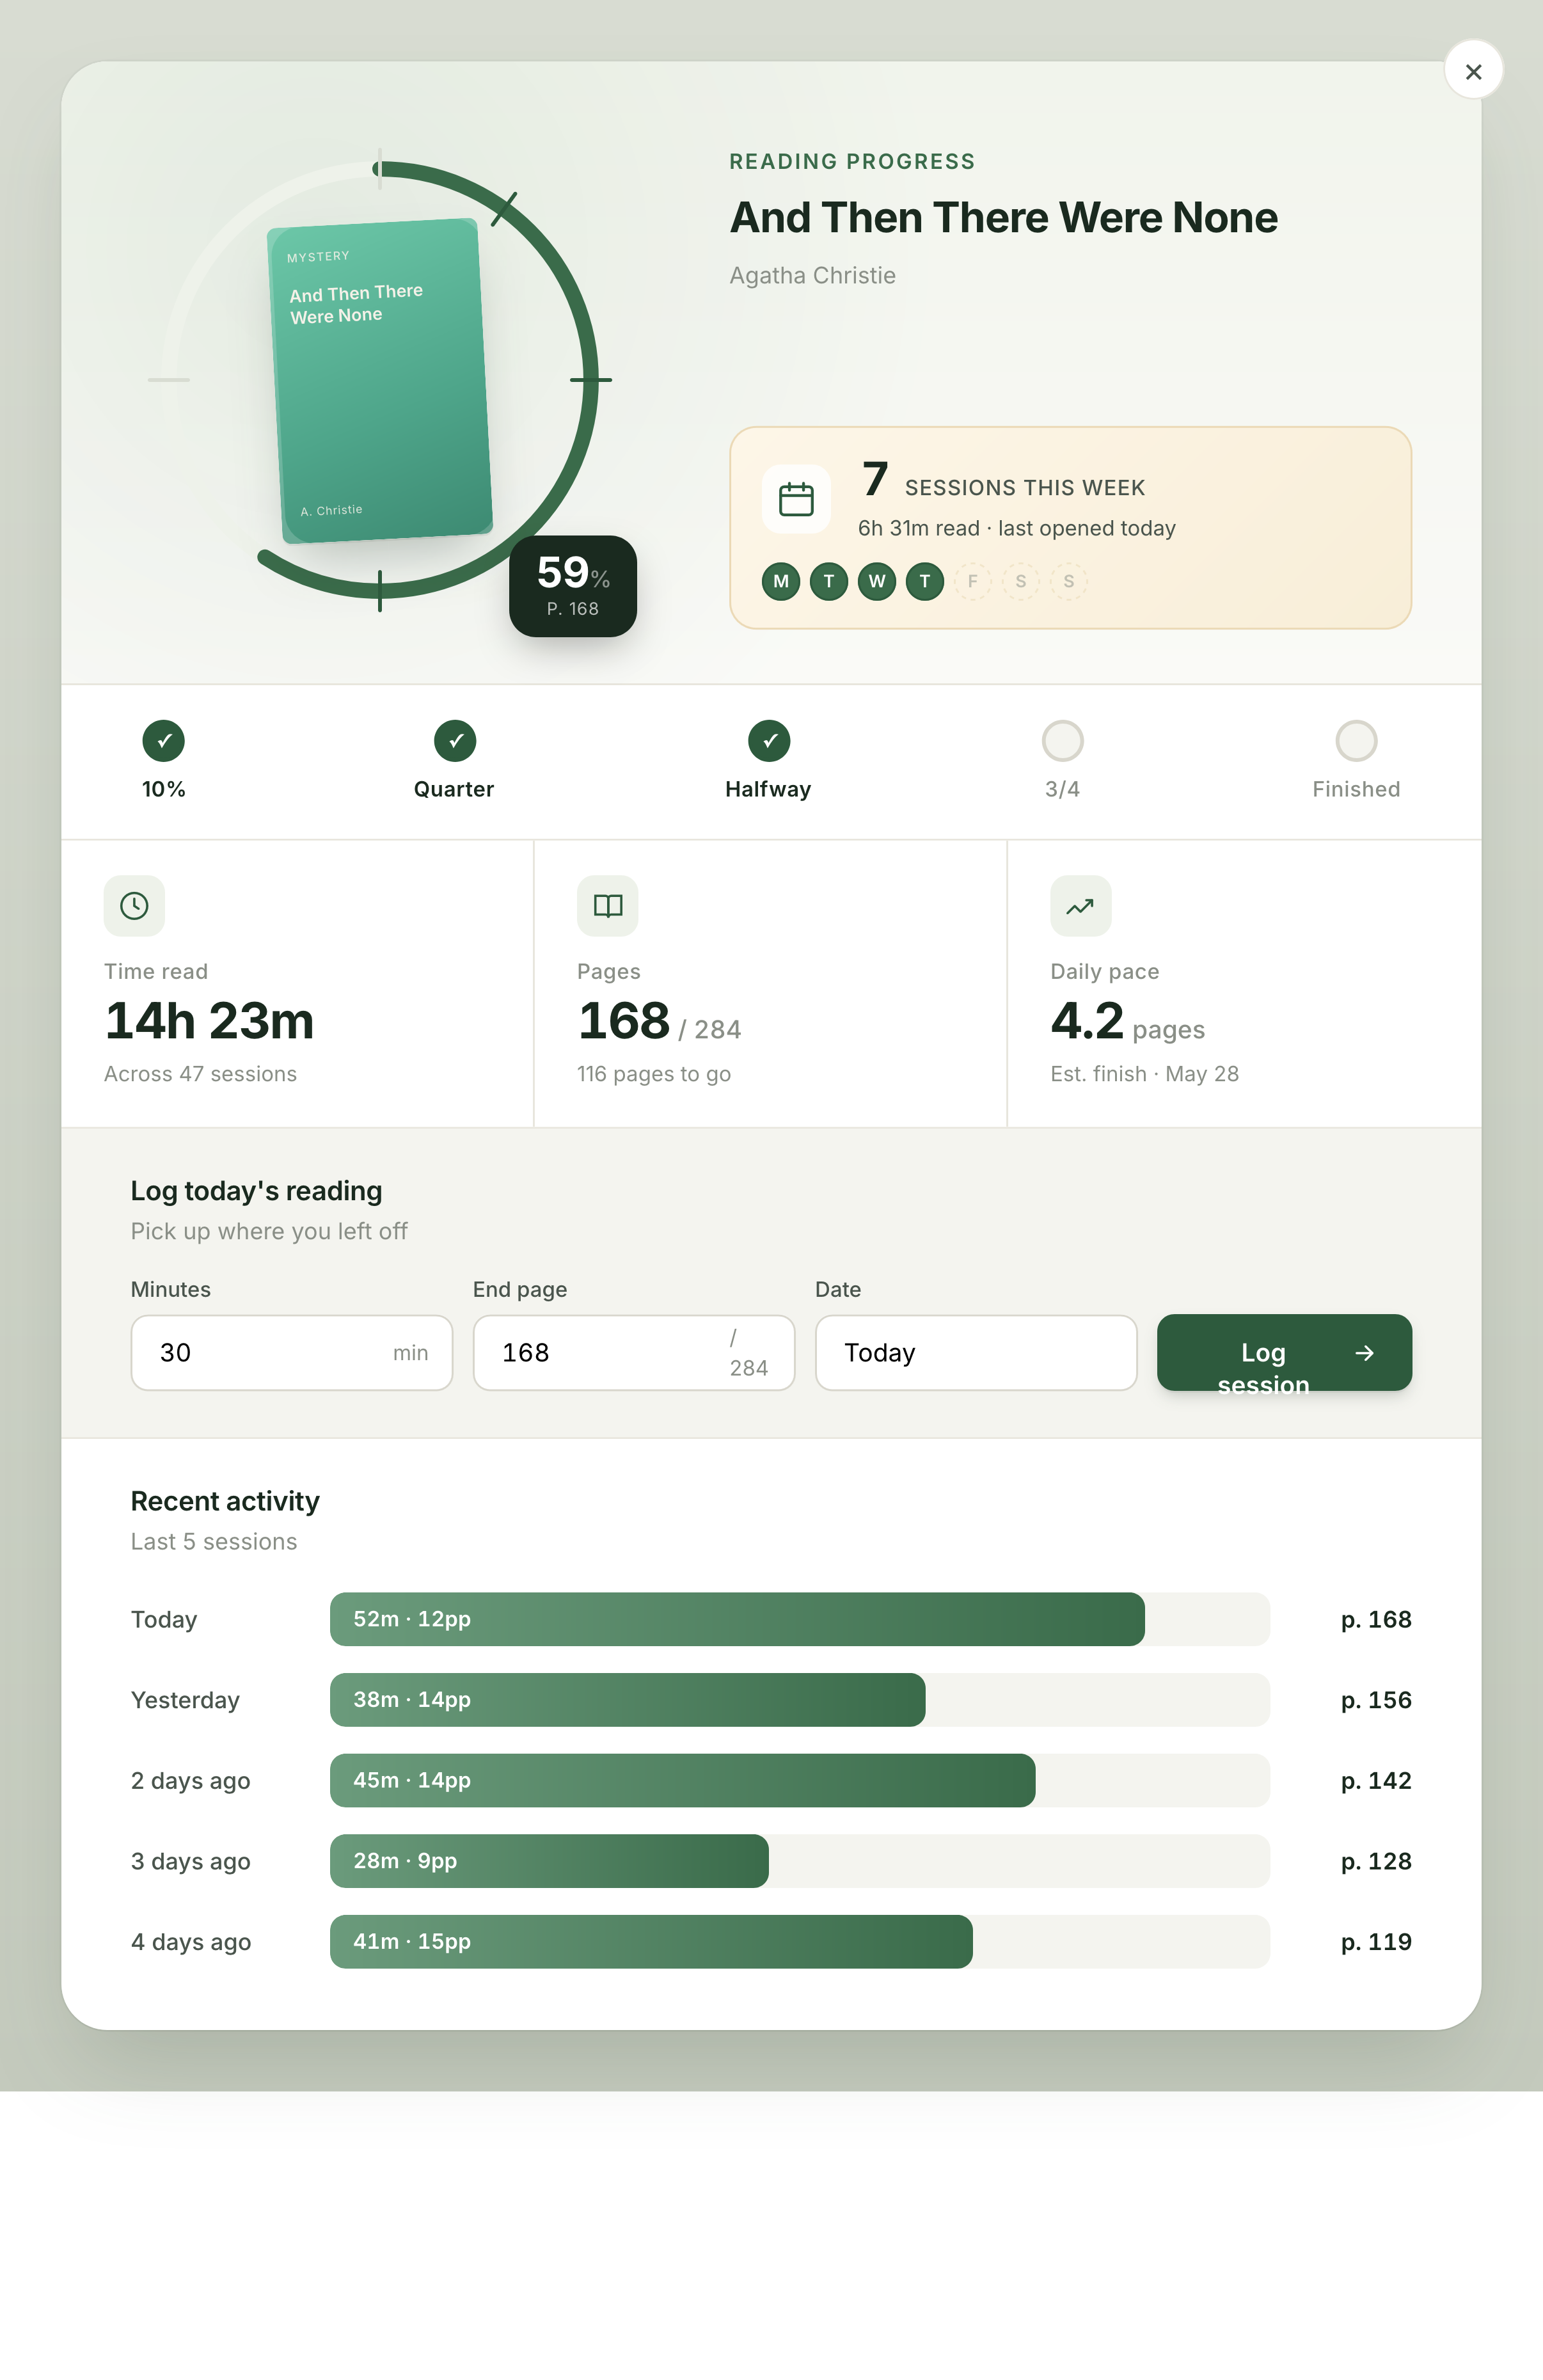Click the '4 days ago' row label
This screenshot has width=1543, height=2380.
click(191, 1942)
